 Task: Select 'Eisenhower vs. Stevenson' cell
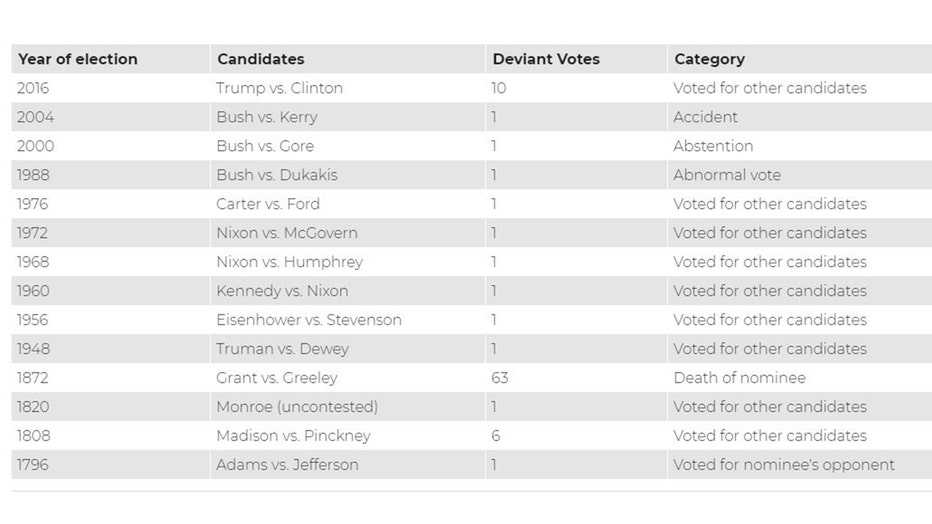tap(308, 320)
